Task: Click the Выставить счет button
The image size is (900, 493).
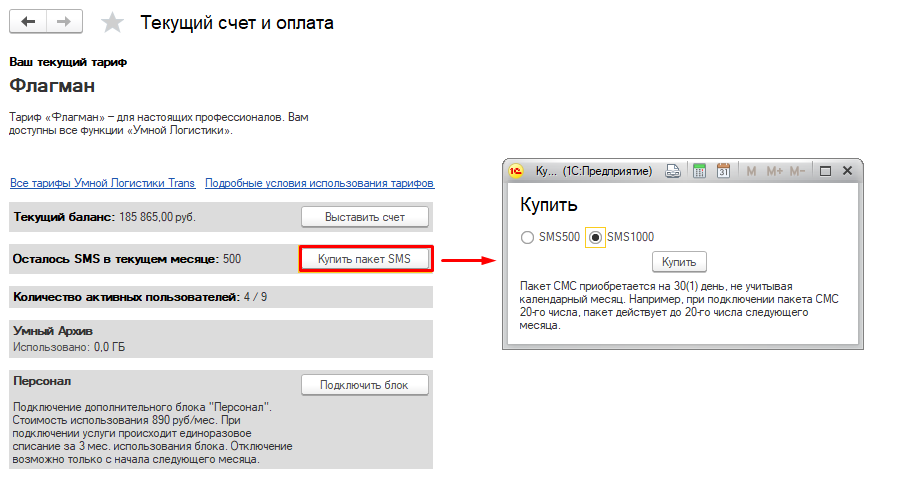Action: coord(365,217)
